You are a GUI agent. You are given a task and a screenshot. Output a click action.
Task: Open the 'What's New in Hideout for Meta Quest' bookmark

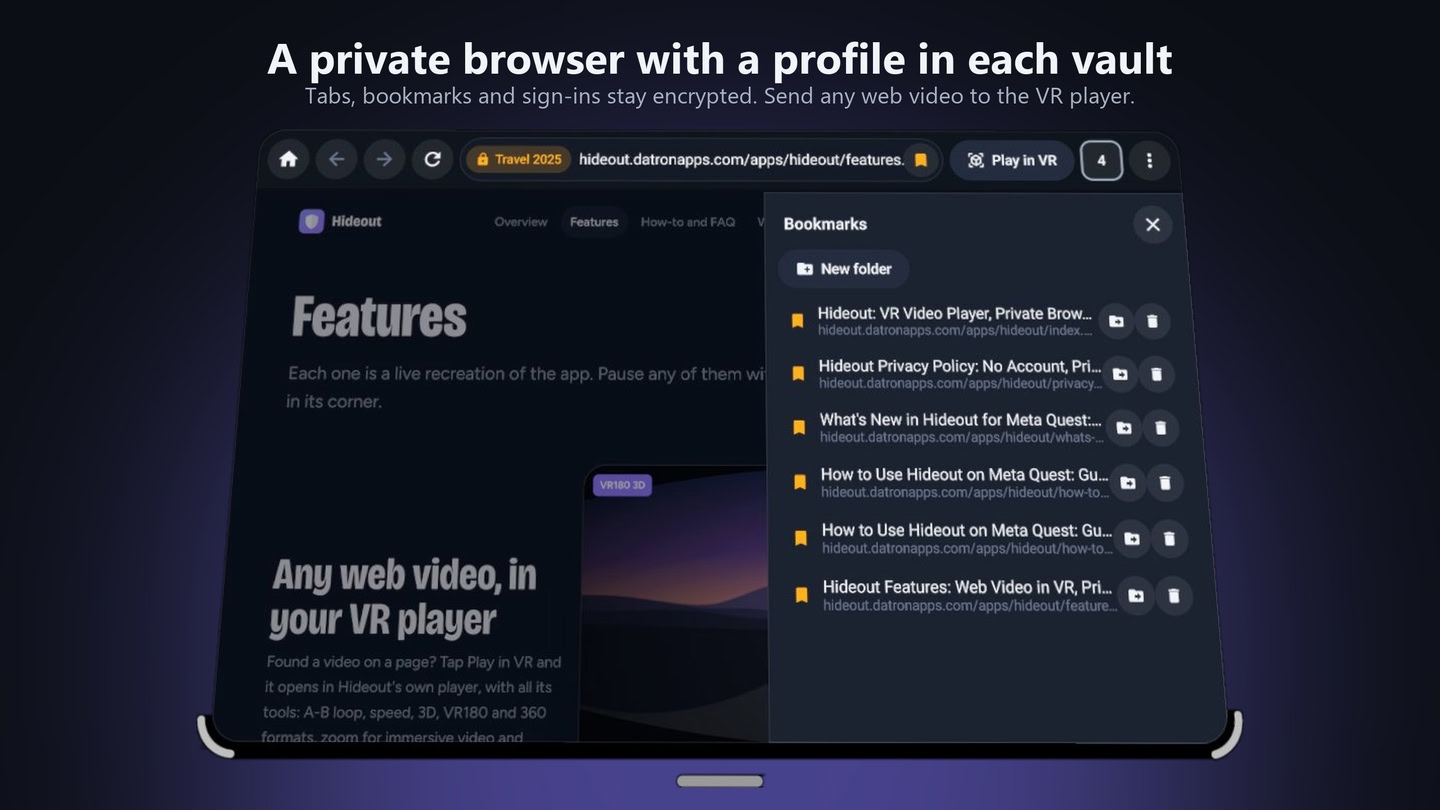tap(947, 428)
